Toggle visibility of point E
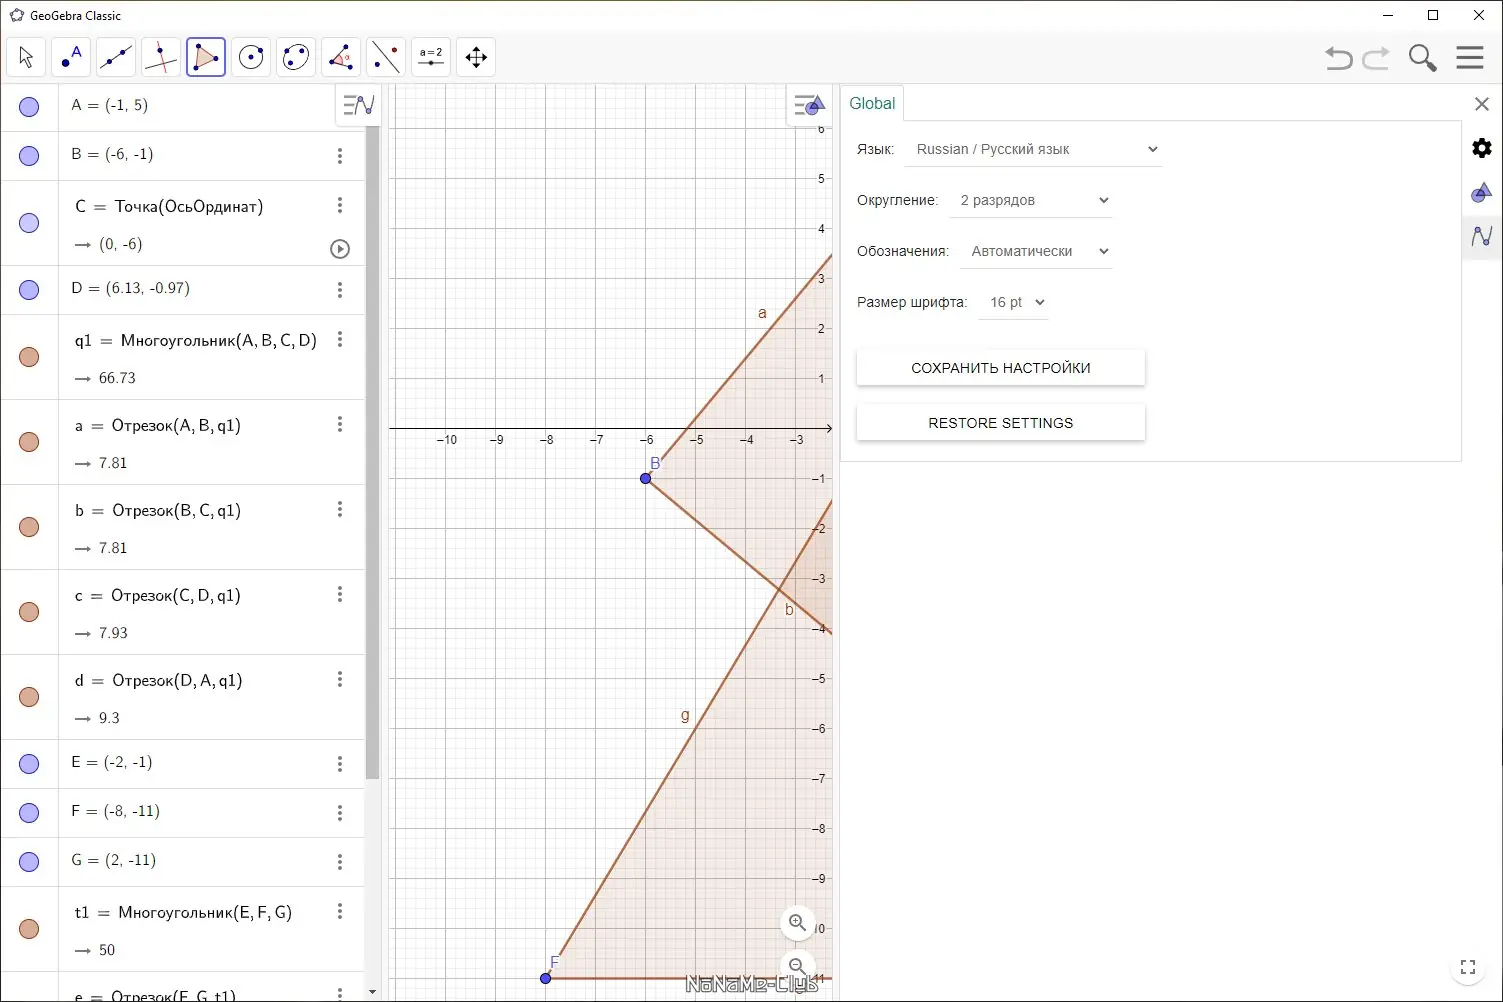The image size is (1503, 1002). tap(29, 764)
